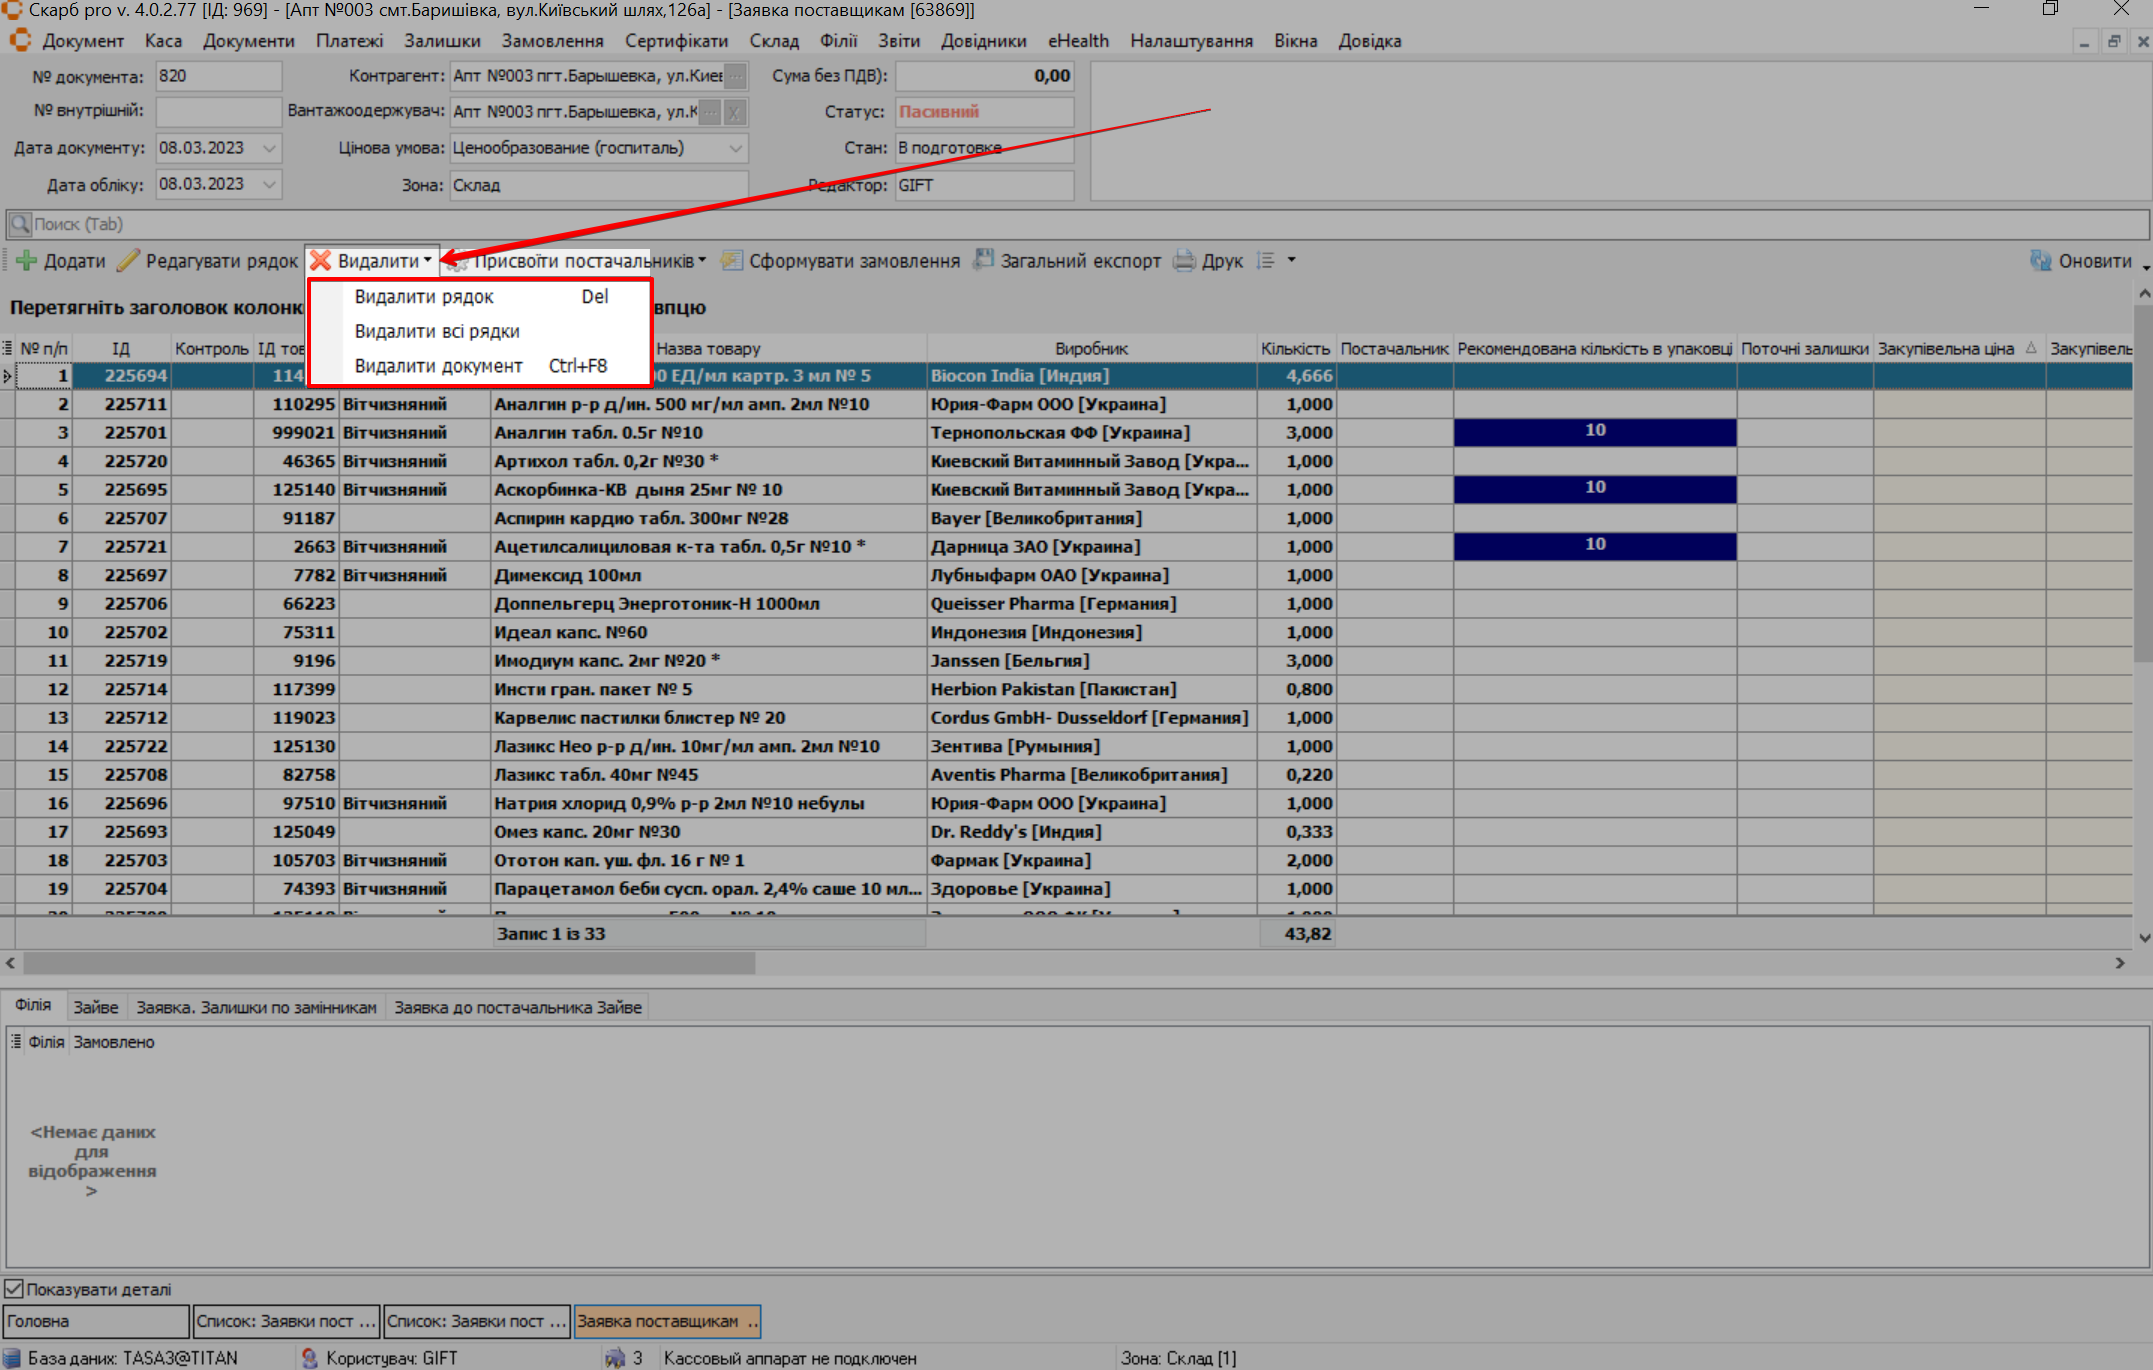Open the Сертифікати menu

[x=676, y=41]
